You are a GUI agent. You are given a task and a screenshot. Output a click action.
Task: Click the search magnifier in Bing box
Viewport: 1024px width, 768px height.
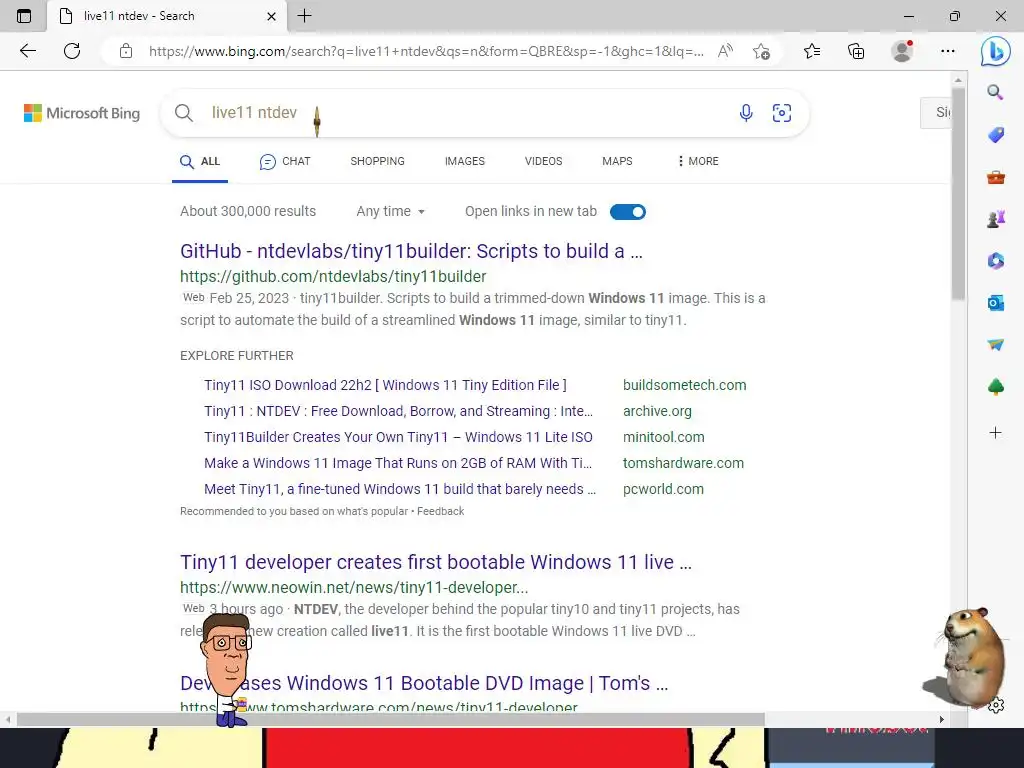click(x=184, y=113)
